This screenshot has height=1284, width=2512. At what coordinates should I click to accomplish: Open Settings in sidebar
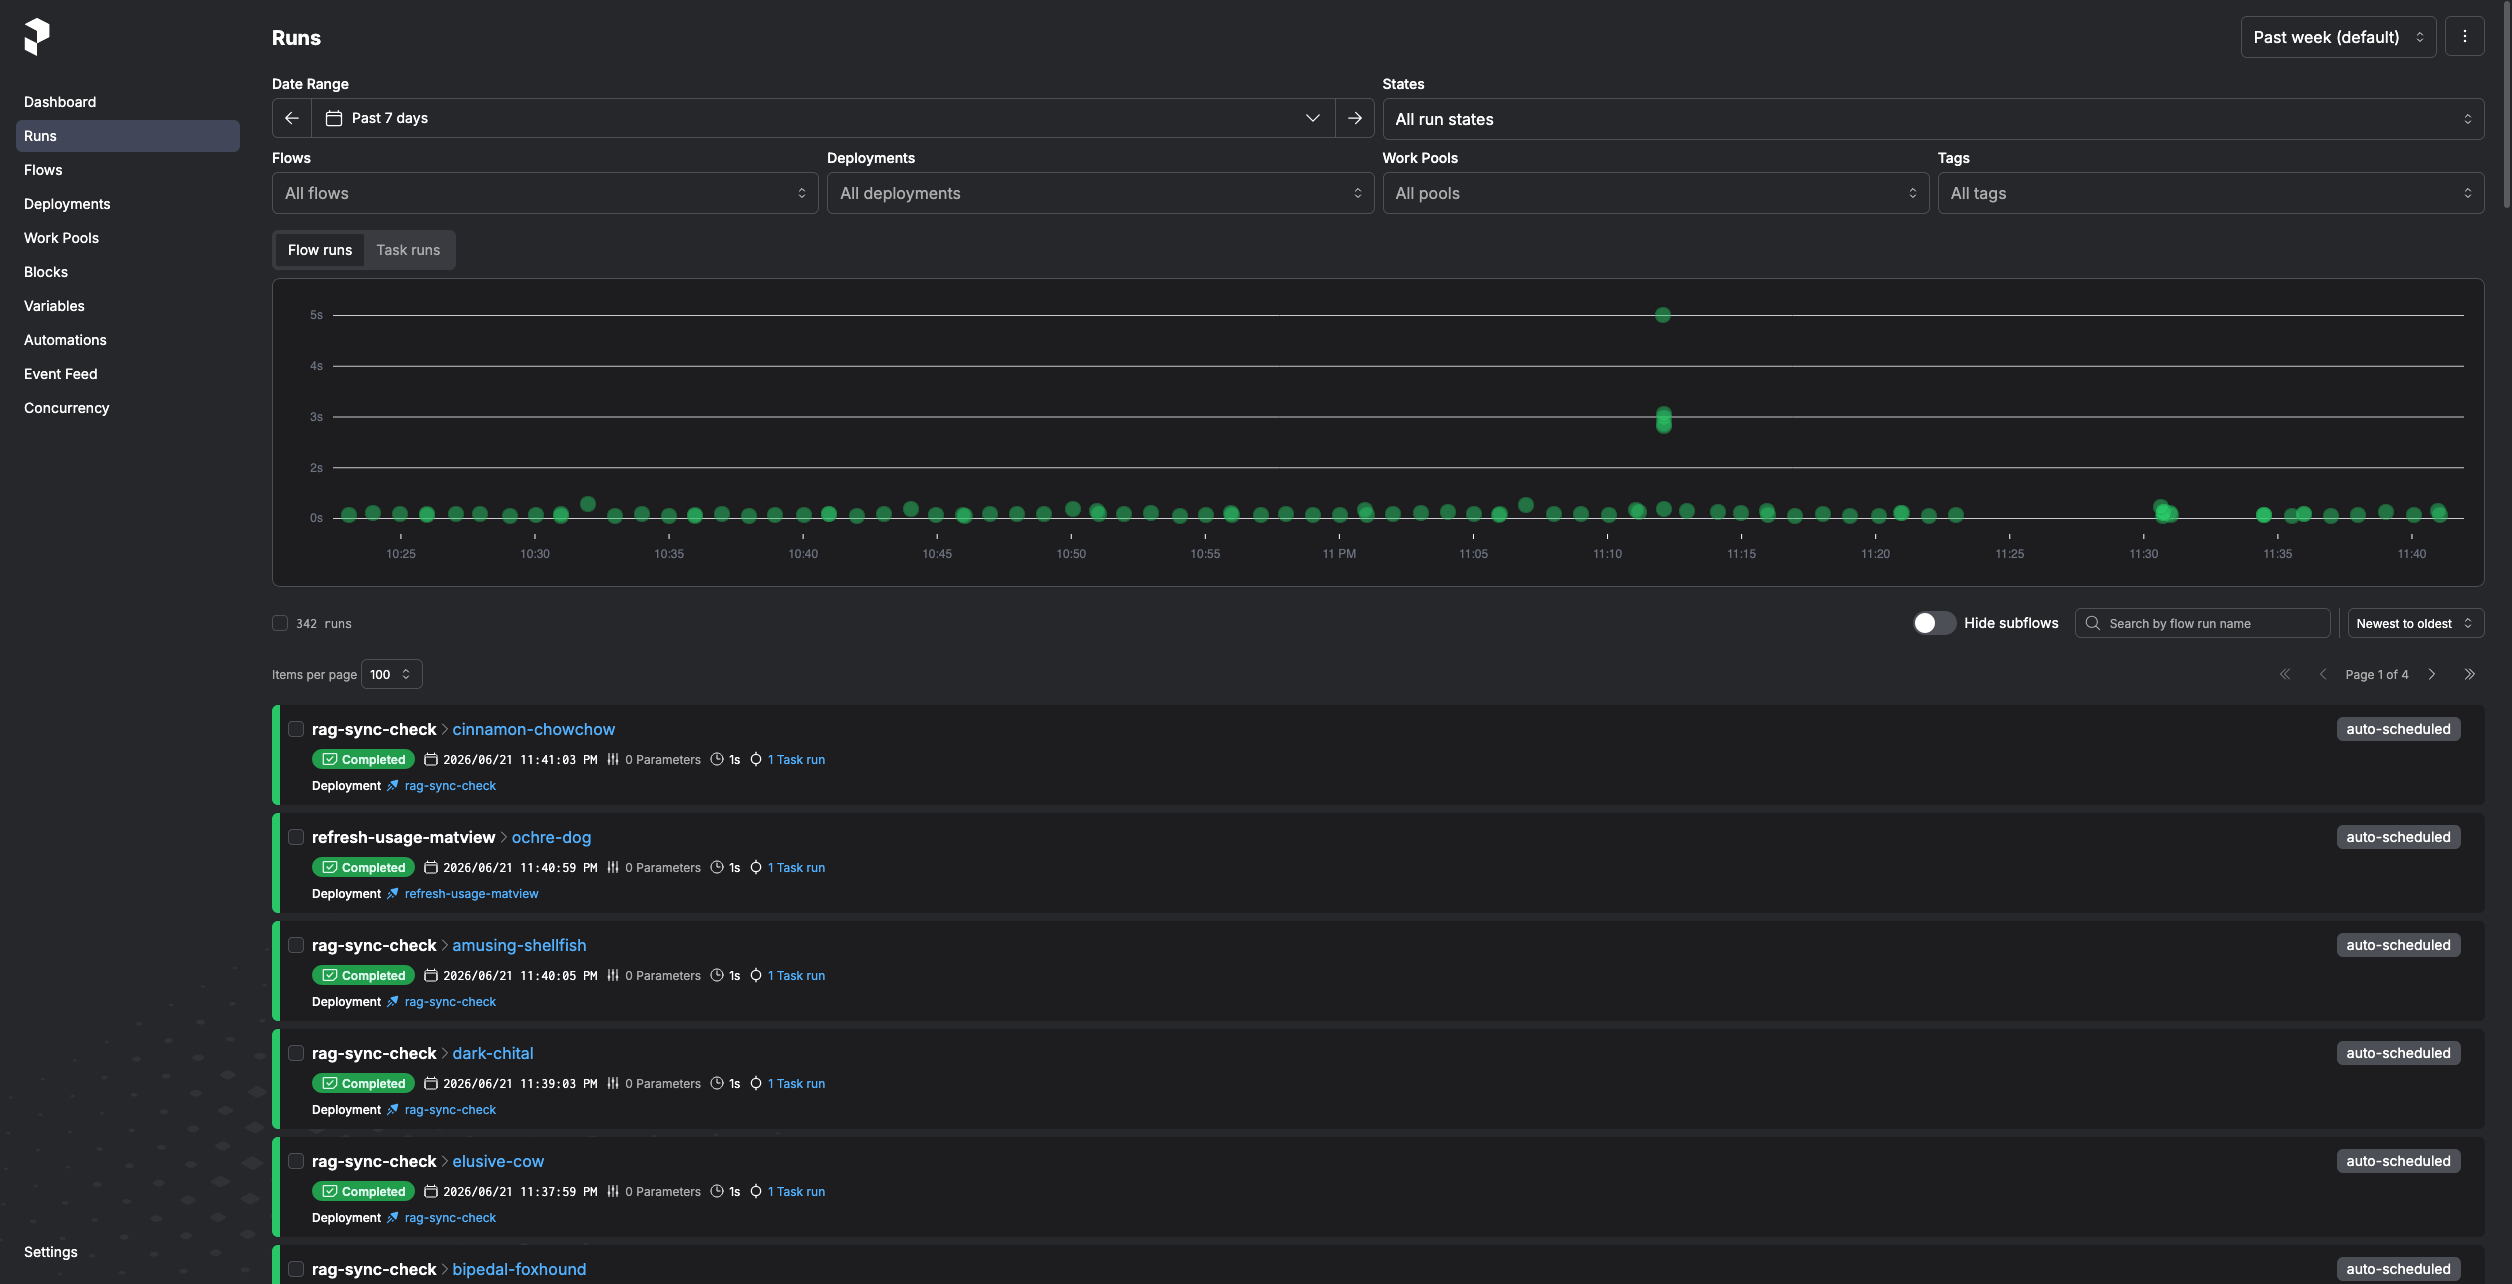coord(128,1252)
